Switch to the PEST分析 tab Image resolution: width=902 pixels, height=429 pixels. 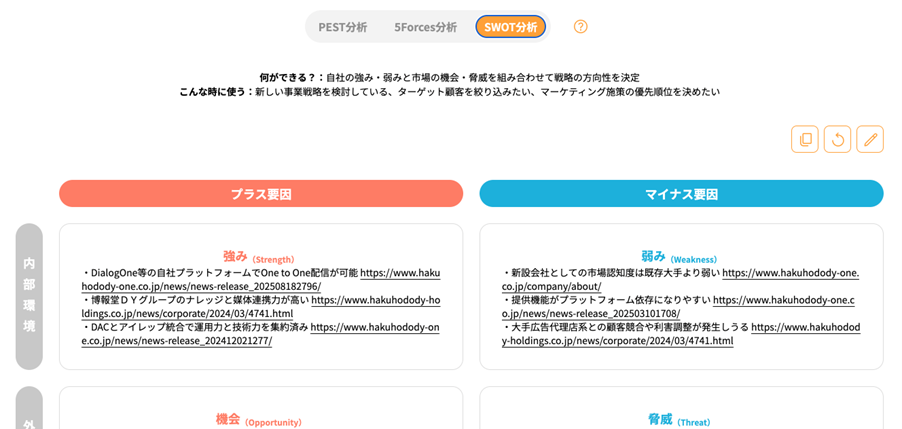coord(342,27)
